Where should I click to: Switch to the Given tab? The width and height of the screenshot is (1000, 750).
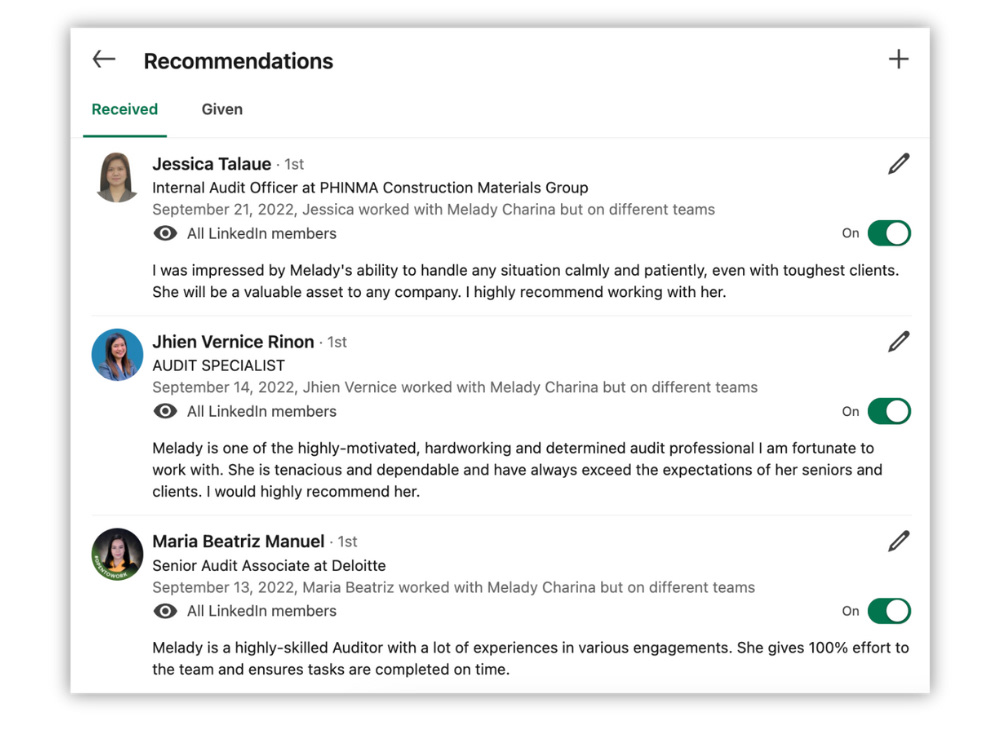click(222, 109)
